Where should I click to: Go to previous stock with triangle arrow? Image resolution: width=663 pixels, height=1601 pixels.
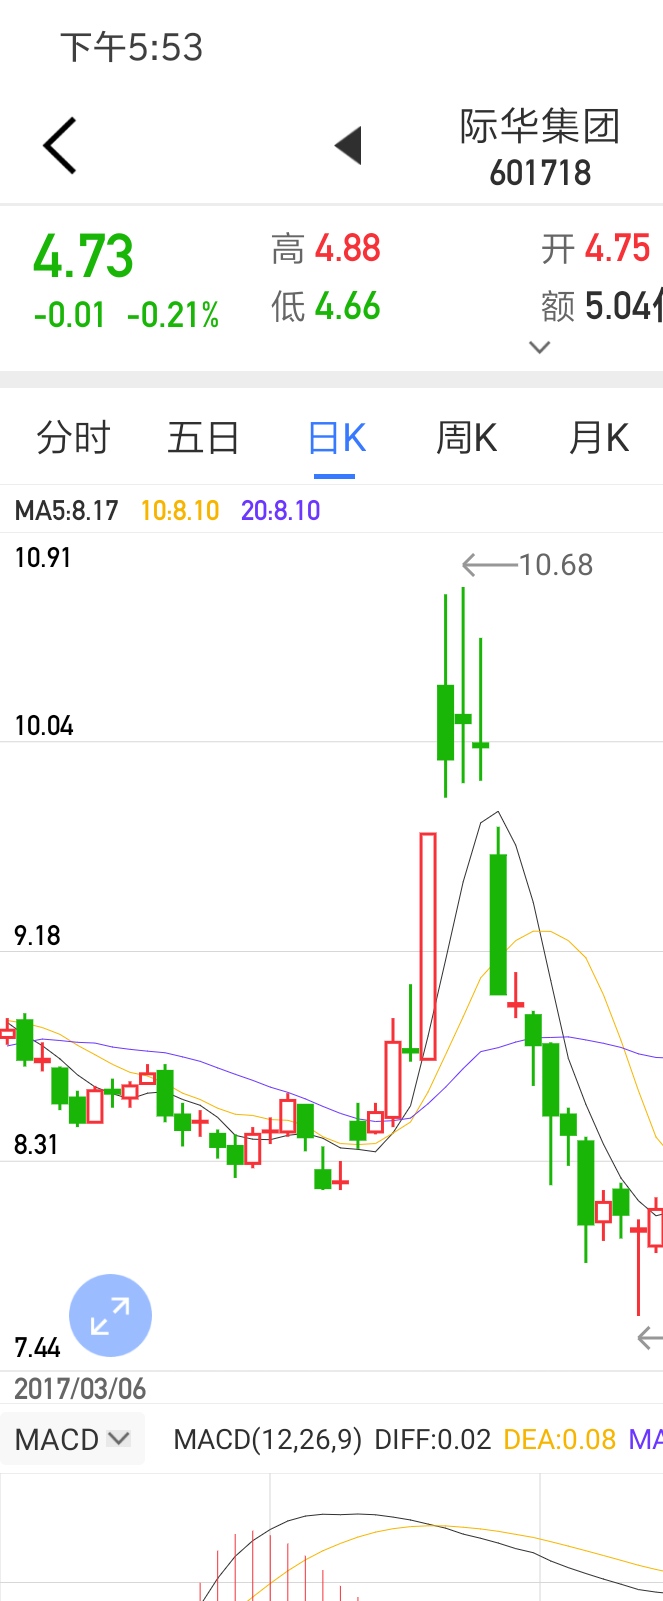(348, 146)
